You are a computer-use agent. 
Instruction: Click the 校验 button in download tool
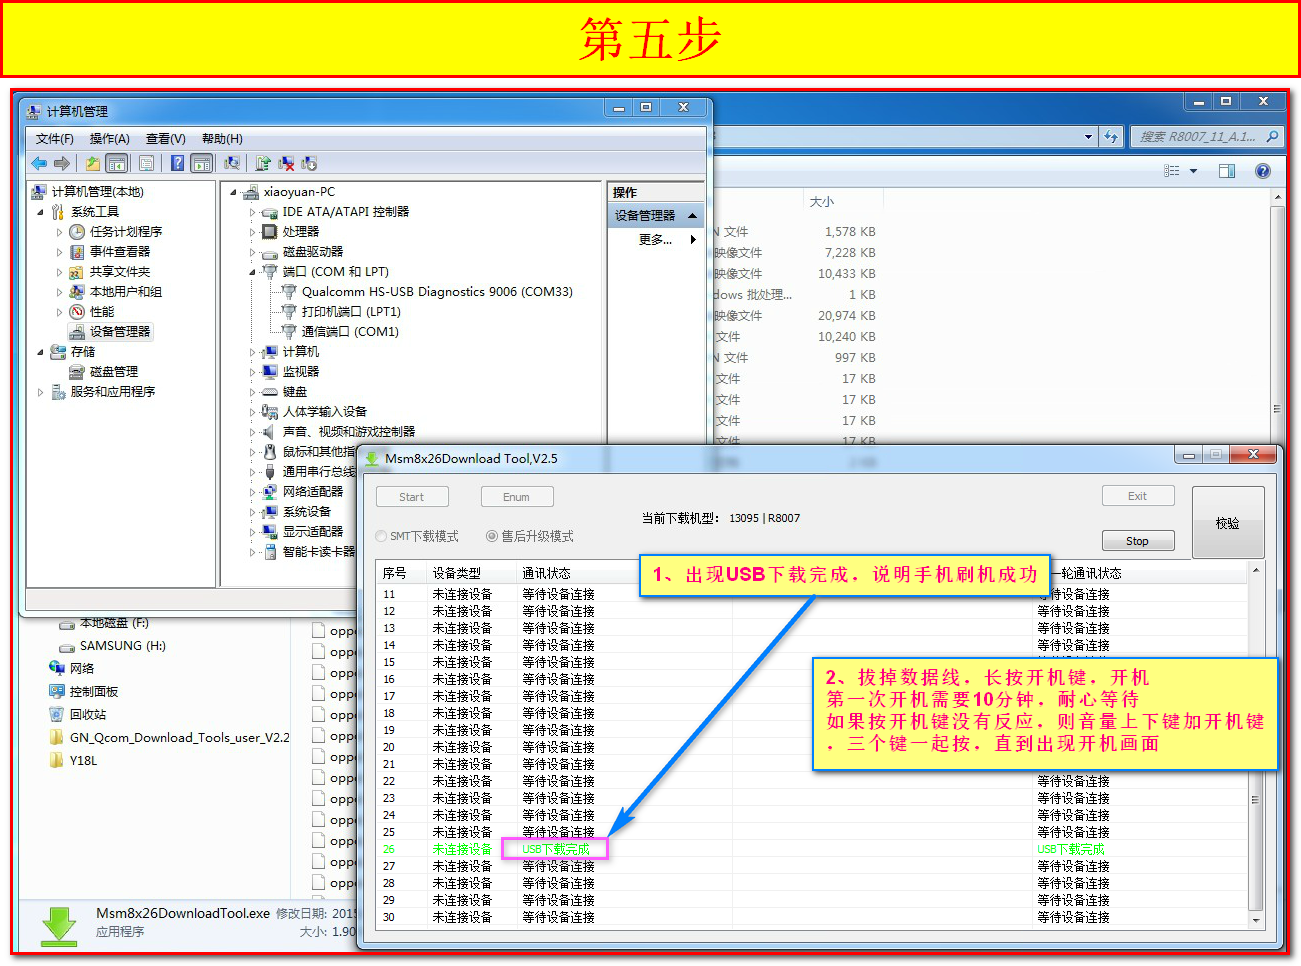coord(1228,523)
